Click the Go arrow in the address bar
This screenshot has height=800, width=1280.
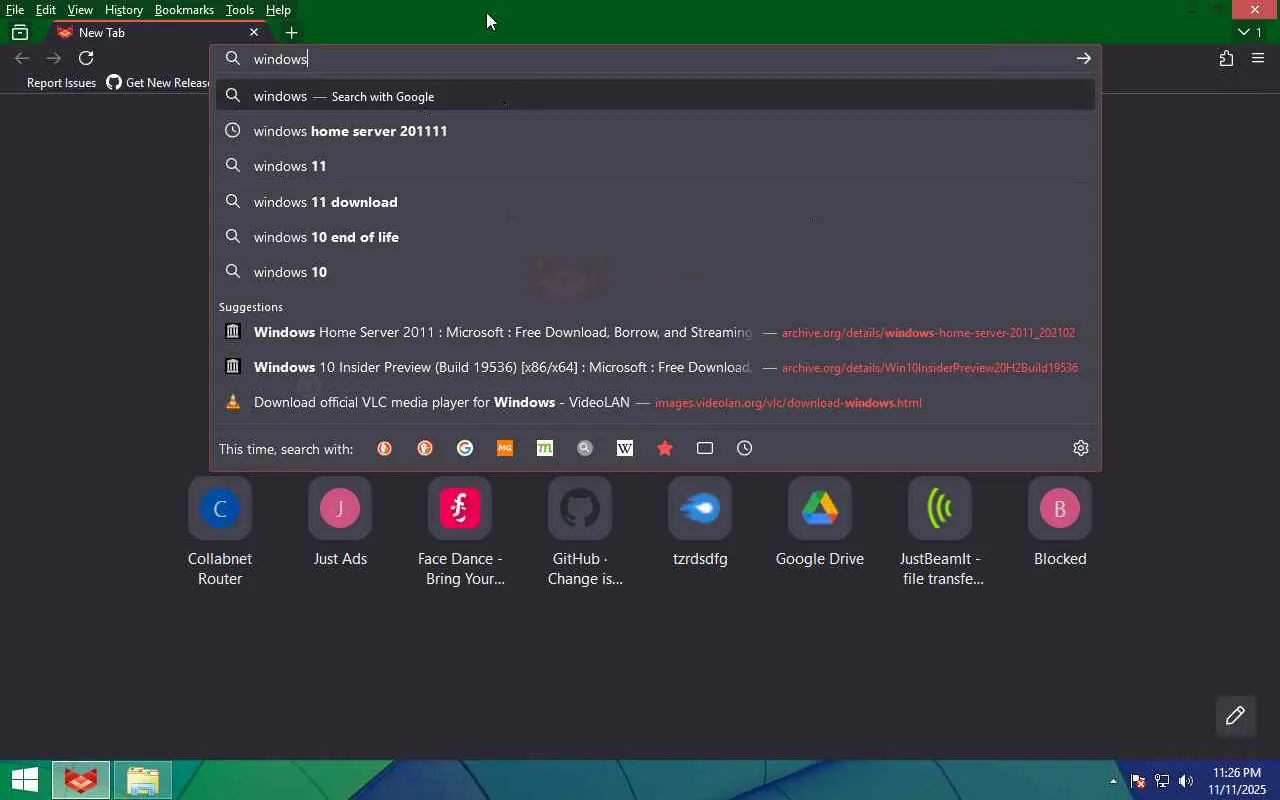pos(1083,59)
